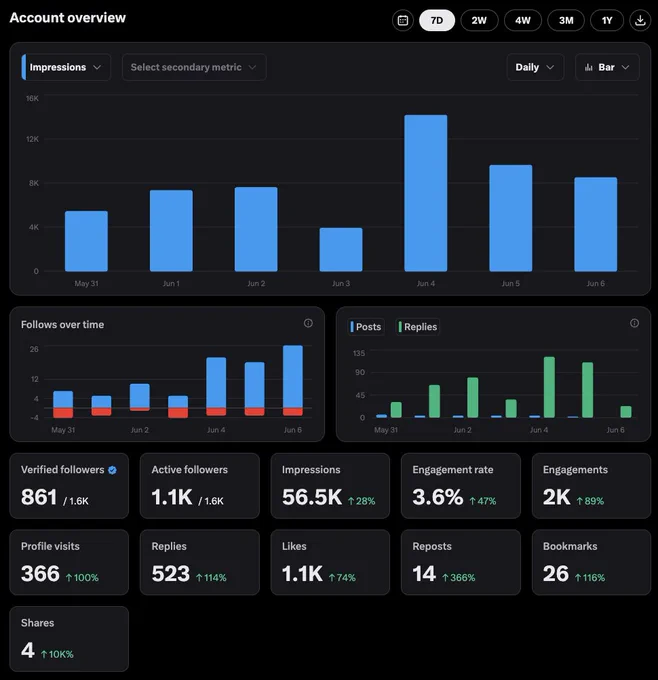This screenshot has height=680, width=658.
Task: Click the Account overview heading
Action: [x=68, y=18]
